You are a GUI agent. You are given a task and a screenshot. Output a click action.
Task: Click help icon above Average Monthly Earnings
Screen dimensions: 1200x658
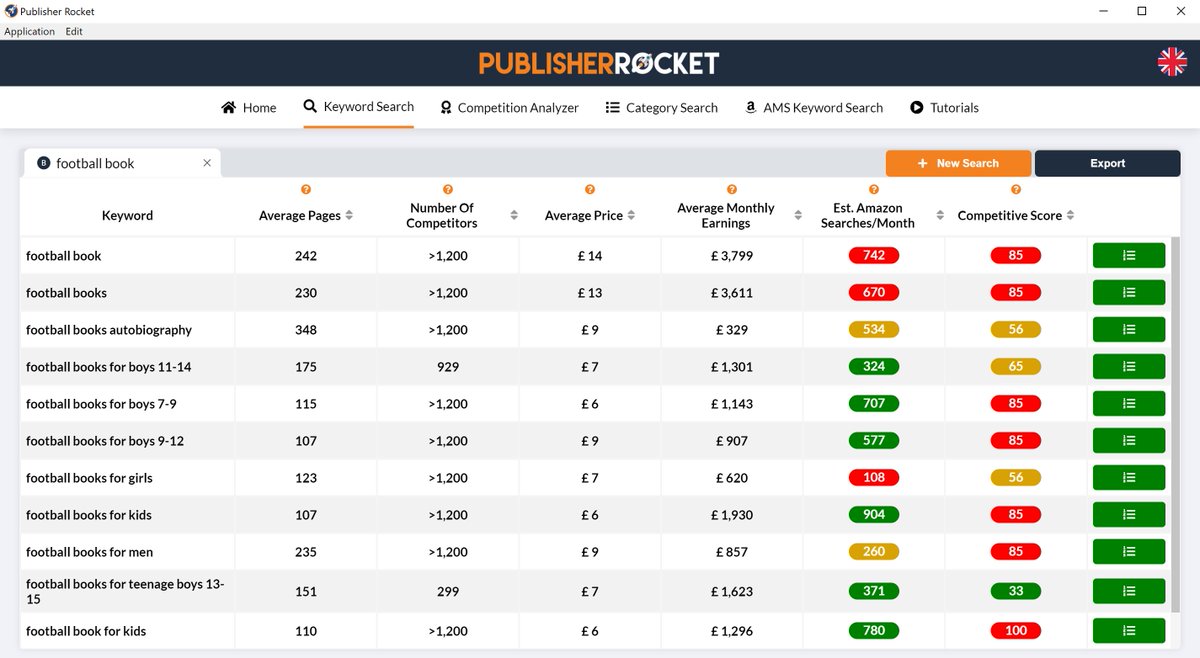(732, 190)
